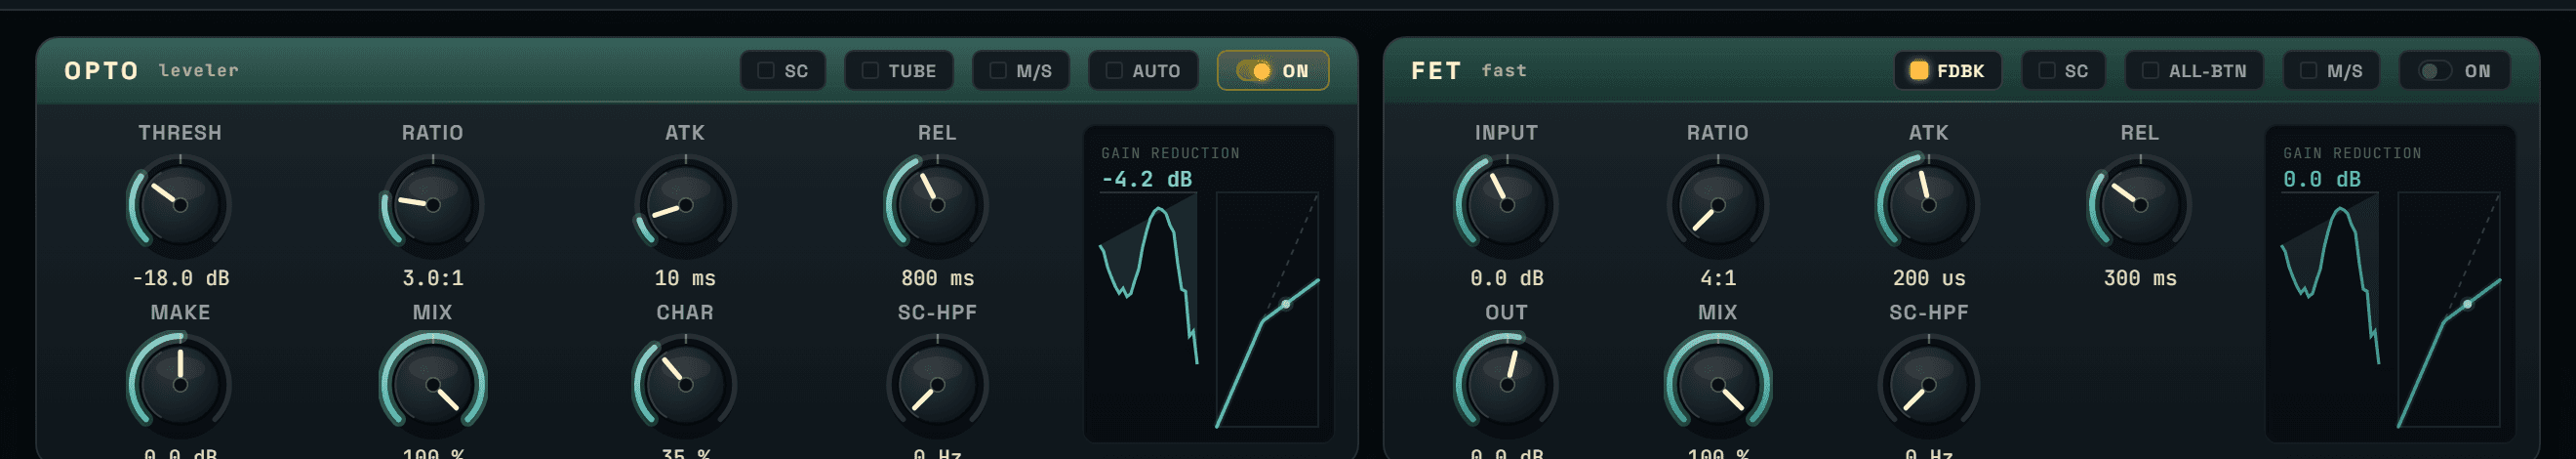Click the OPTO THRESH knob
Screen dimensions: 2576x459
click(180, 205)
